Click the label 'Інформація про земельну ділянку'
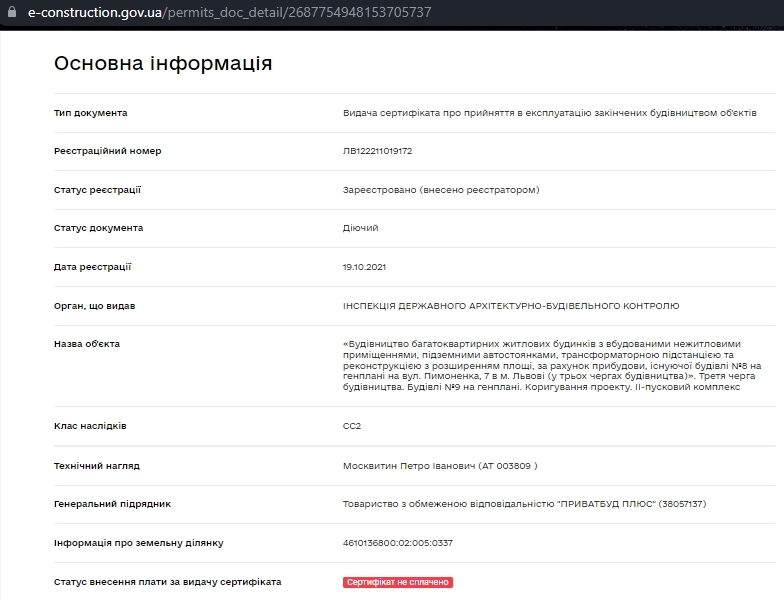784x600 pixels. (138, 543)
